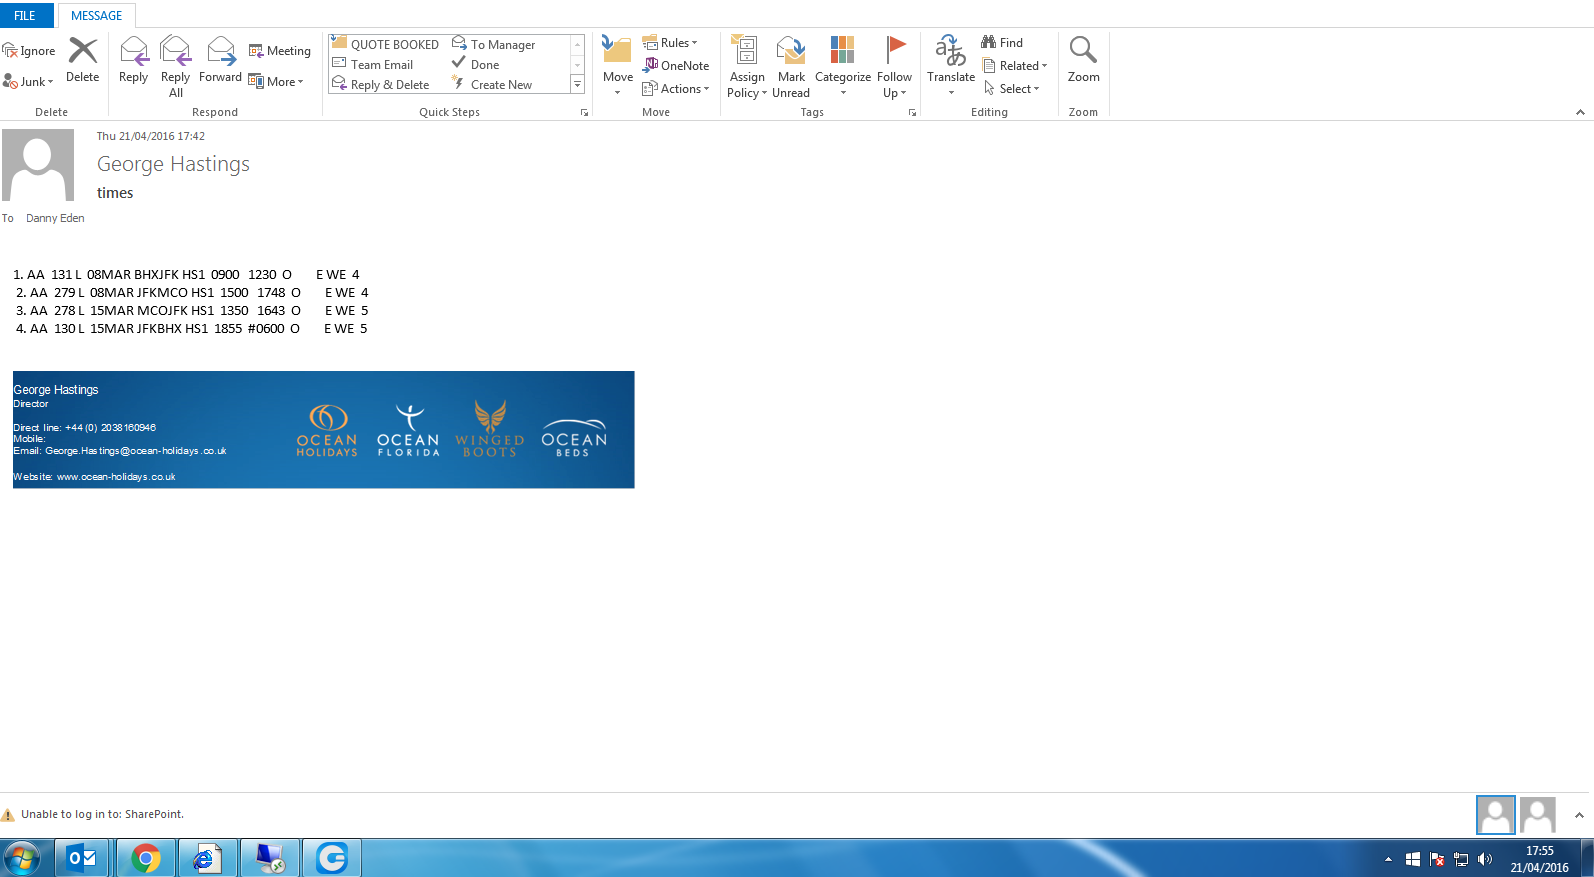1594x877 pixels.
Task: Click the volume speaker tray icon
Action: 1485,859
